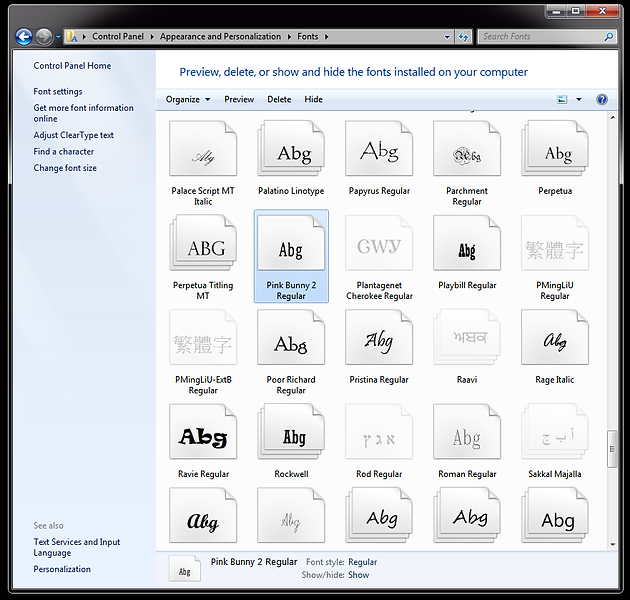Select the Parchment Regular font icon
This screenshot has width=630, height=600.
467,148
